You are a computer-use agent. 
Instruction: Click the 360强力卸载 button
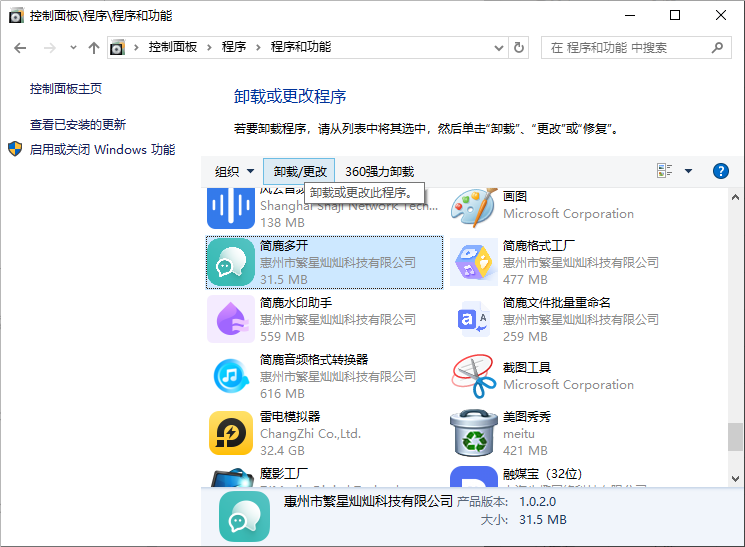tap(380, 172)
